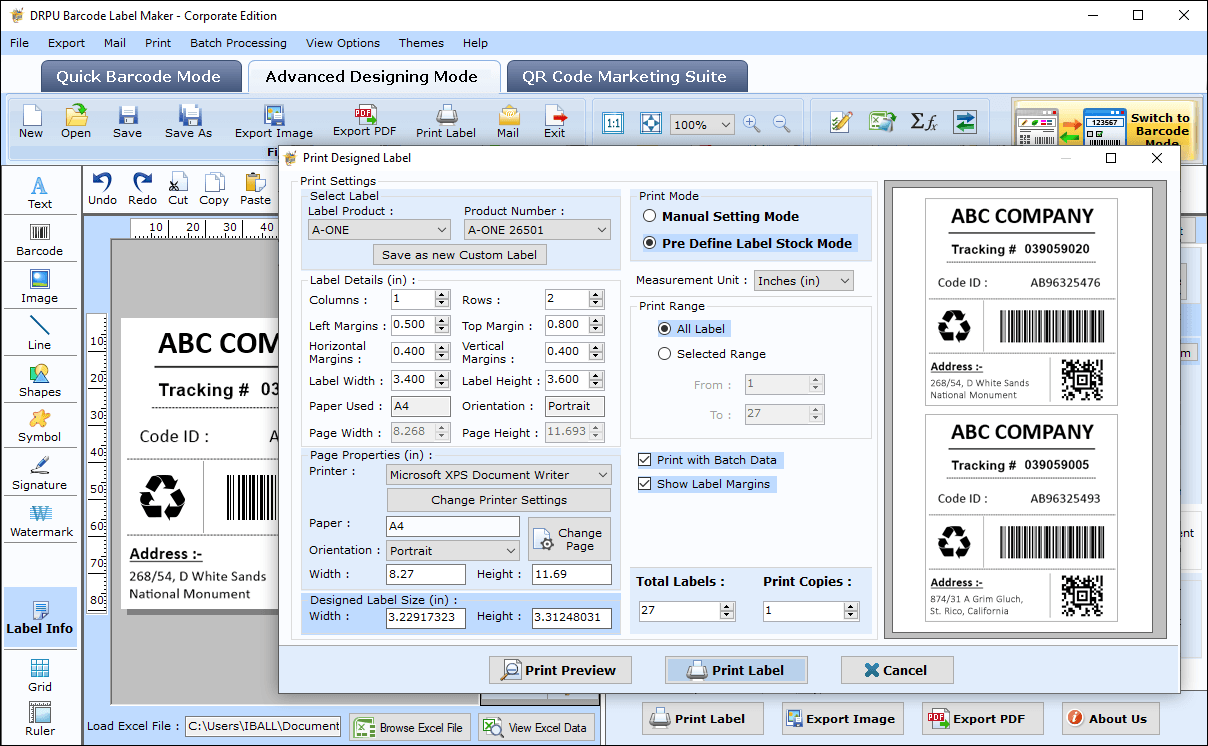
Task: Select Pre Define Label Stock Mode
Action: (x=650, y=243)
